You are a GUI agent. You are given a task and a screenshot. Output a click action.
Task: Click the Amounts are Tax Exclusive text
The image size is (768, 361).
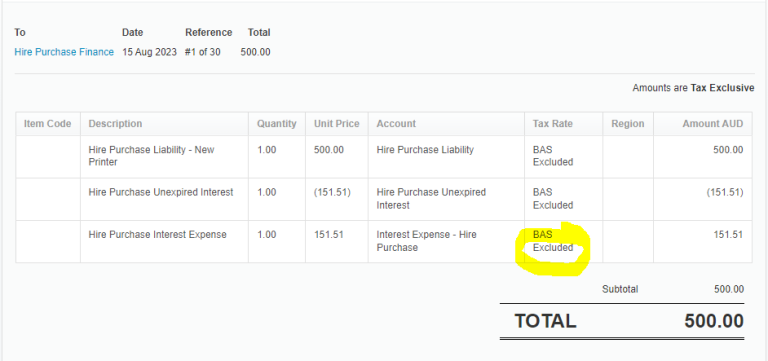coord(693,88)
